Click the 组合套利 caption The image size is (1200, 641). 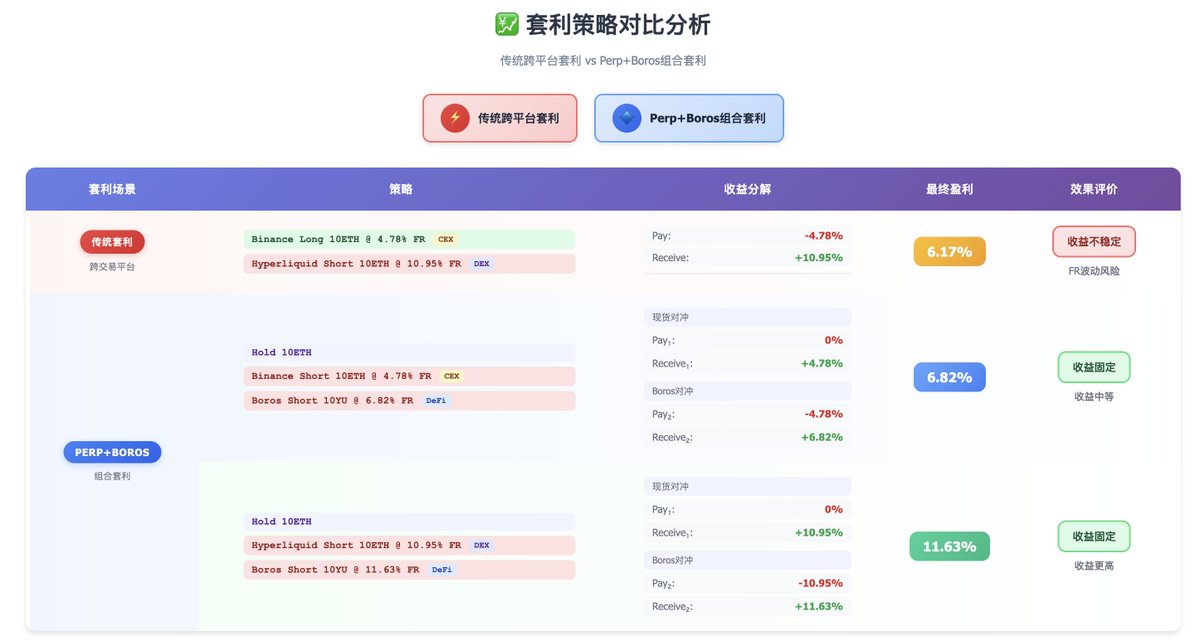point(112,477)
